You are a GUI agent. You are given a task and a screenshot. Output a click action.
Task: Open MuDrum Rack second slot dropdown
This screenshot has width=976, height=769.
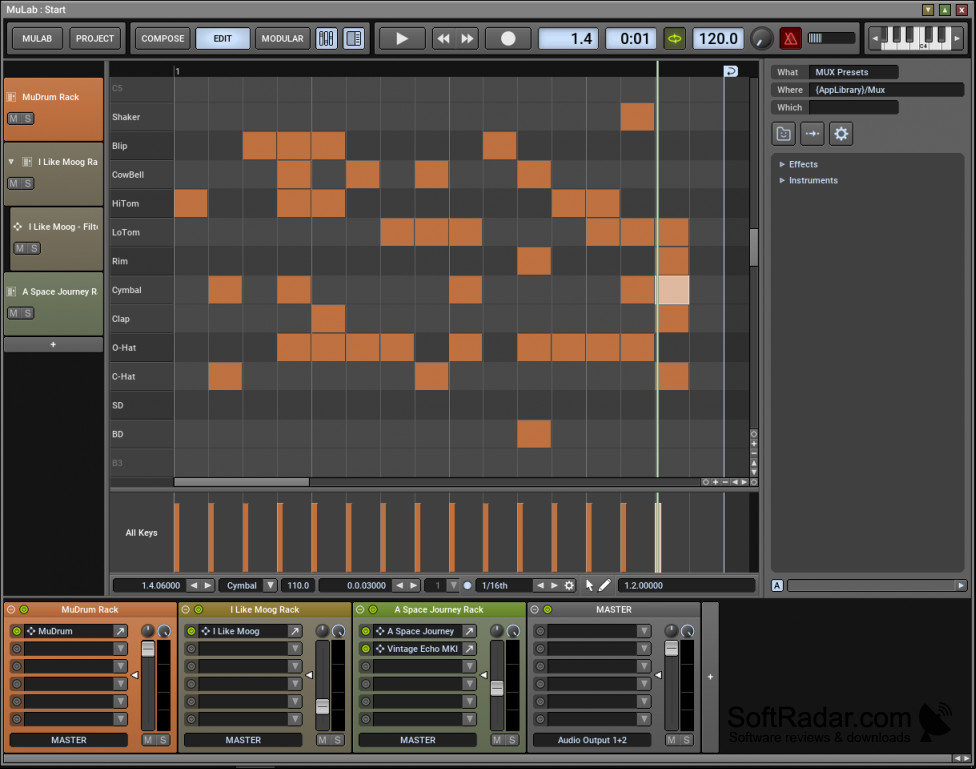(x=120, y=648)
